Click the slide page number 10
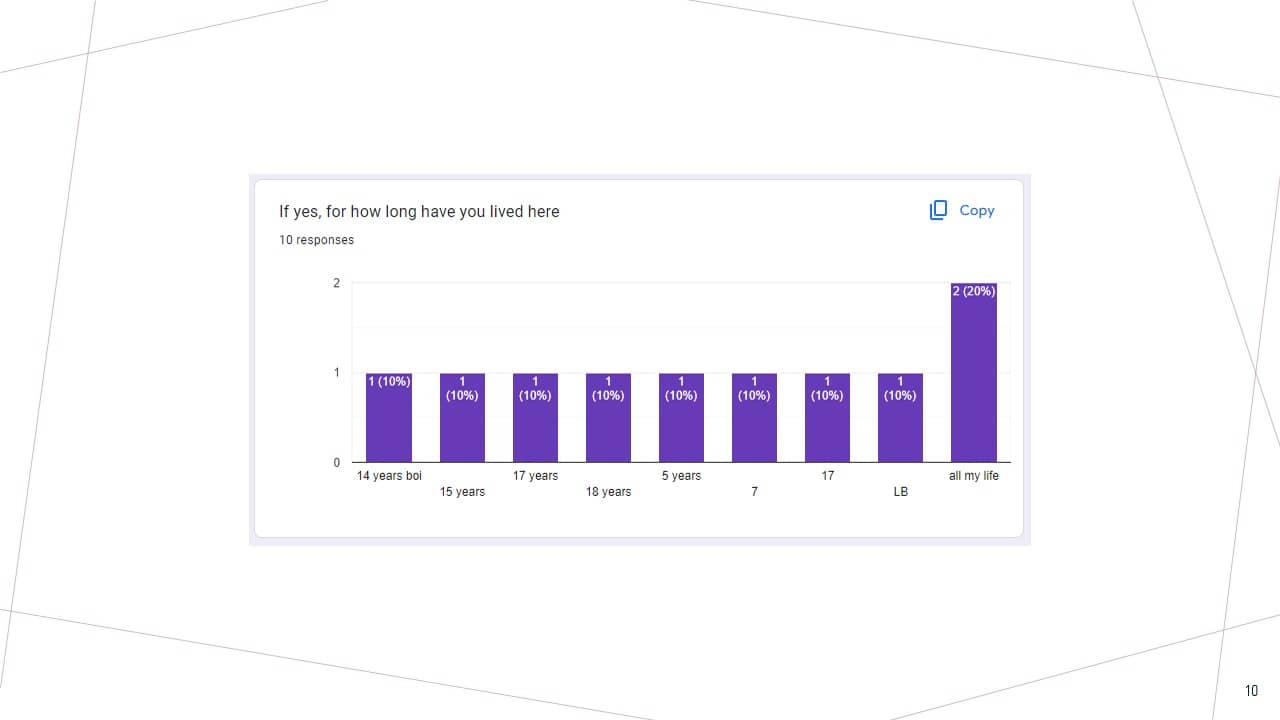This screenshot has width=1280, height=720. click(x=1251, y=691)
